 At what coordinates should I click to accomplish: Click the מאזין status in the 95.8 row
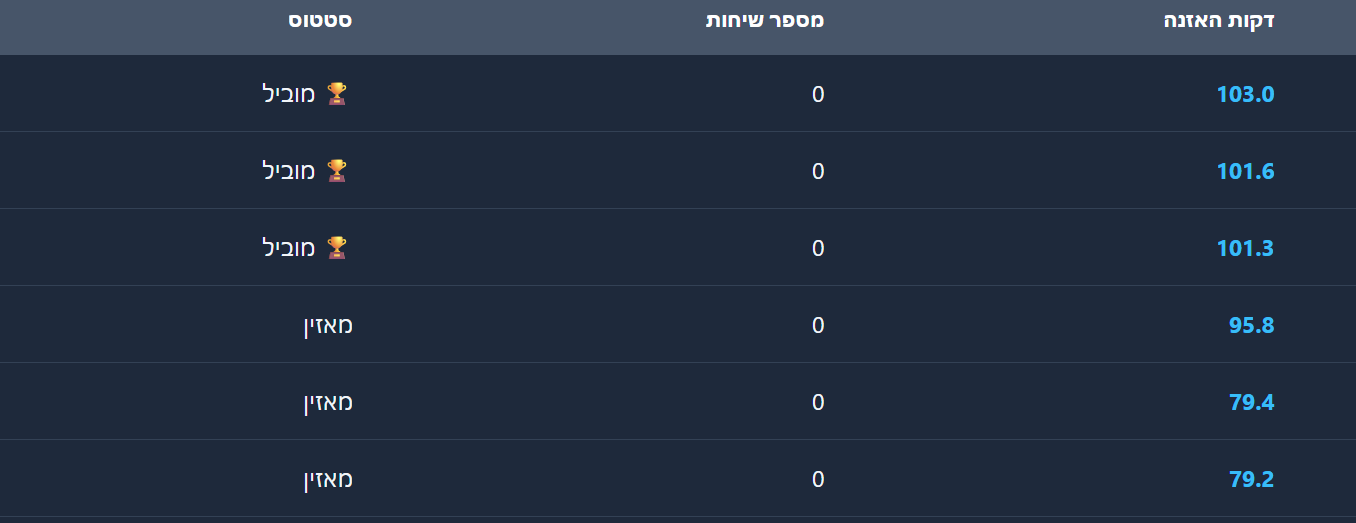pos(328,325)
